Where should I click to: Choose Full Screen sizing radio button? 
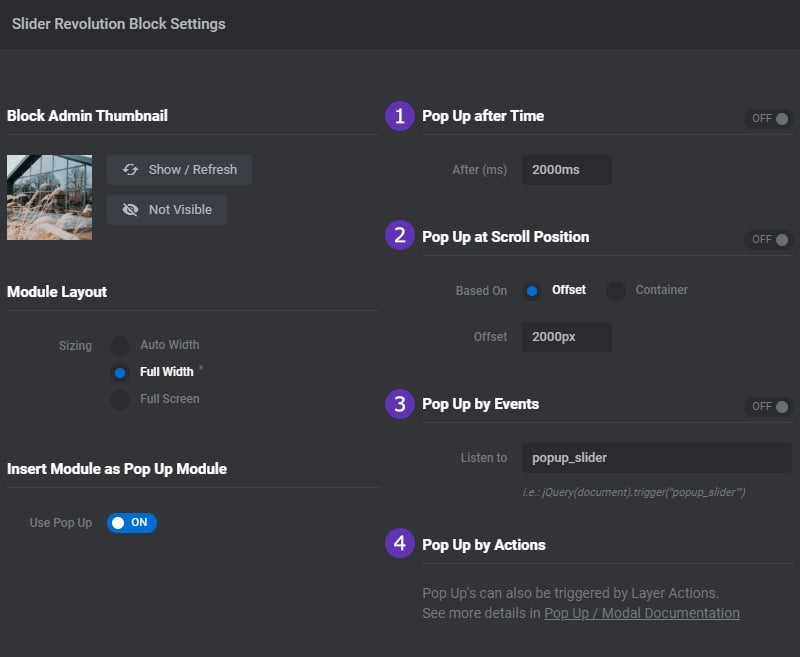(x=120, y=399)
